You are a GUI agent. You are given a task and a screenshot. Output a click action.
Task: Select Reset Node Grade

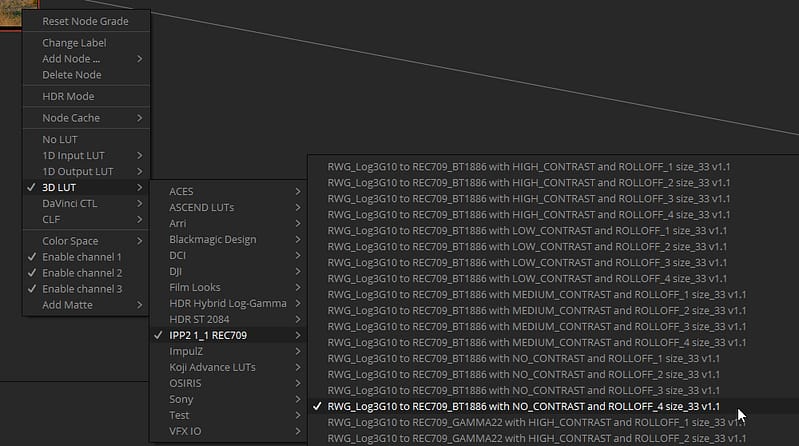[86, 21]
